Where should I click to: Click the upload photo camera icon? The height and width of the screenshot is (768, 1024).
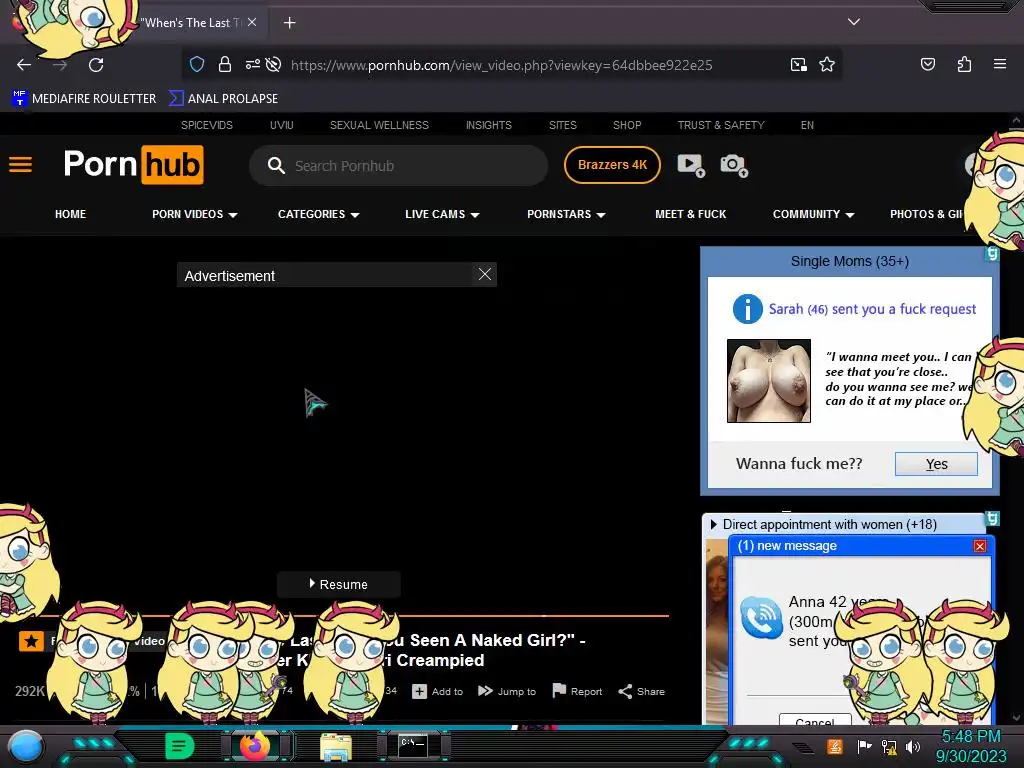point(734,165)
